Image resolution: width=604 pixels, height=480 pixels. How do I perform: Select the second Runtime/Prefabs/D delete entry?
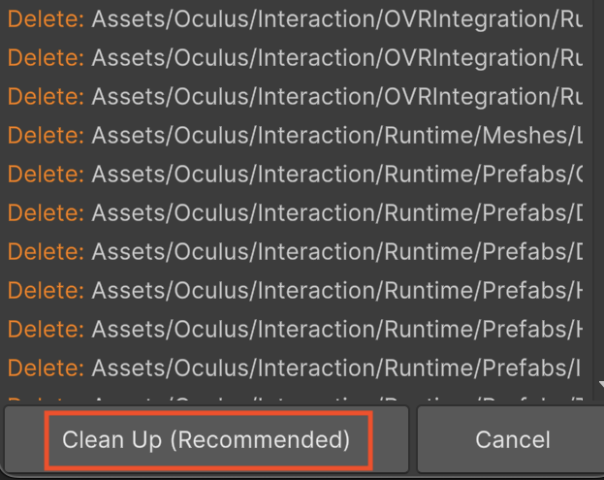[x=295, y=252]
